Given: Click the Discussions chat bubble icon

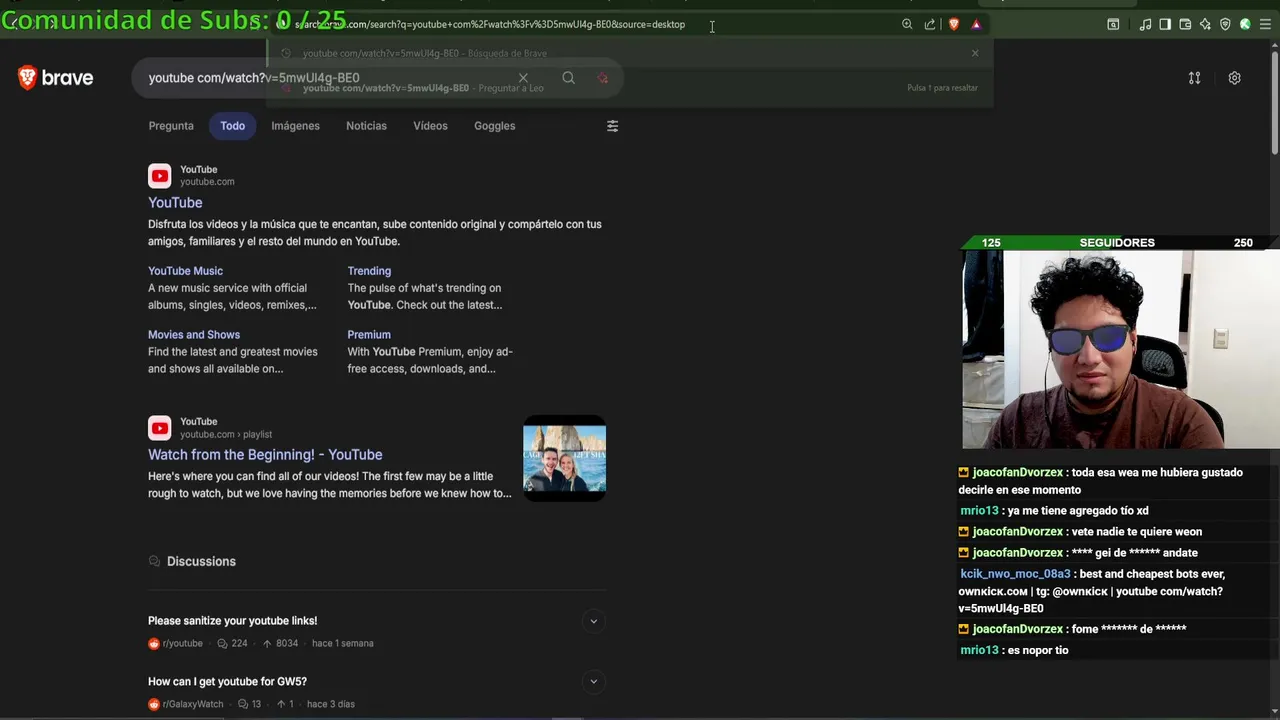Looking at the screenshot, I should point(154,562).
